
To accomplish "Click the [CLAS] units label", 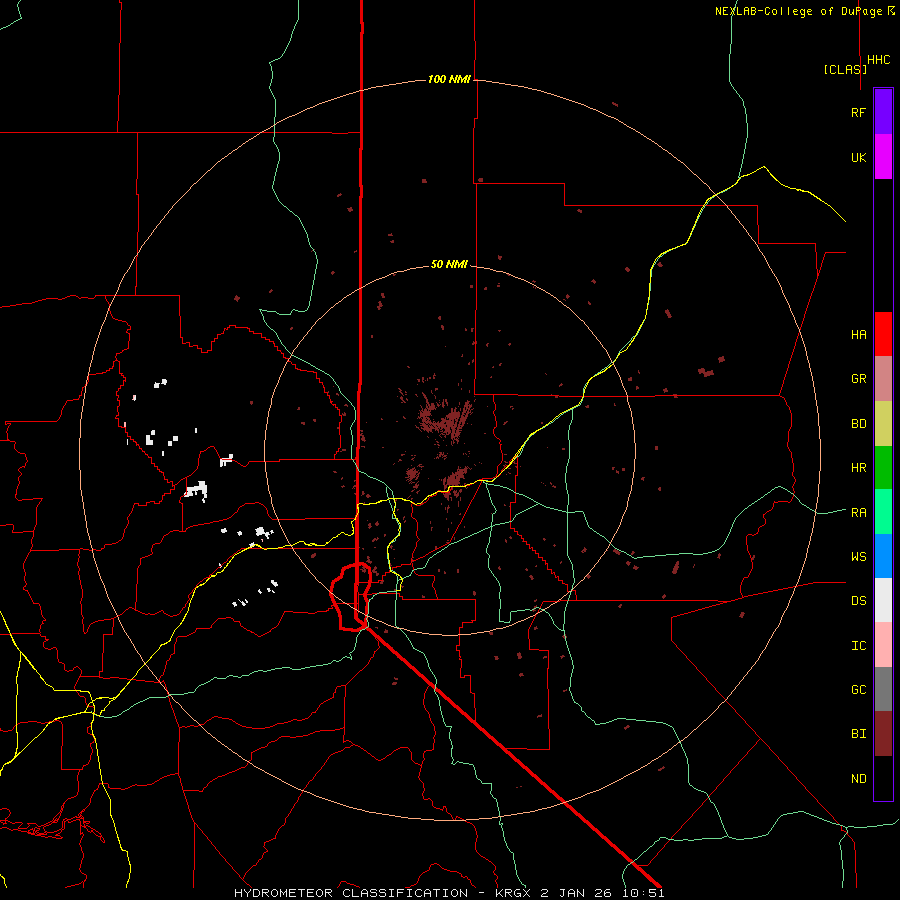I will pos(845,69).
